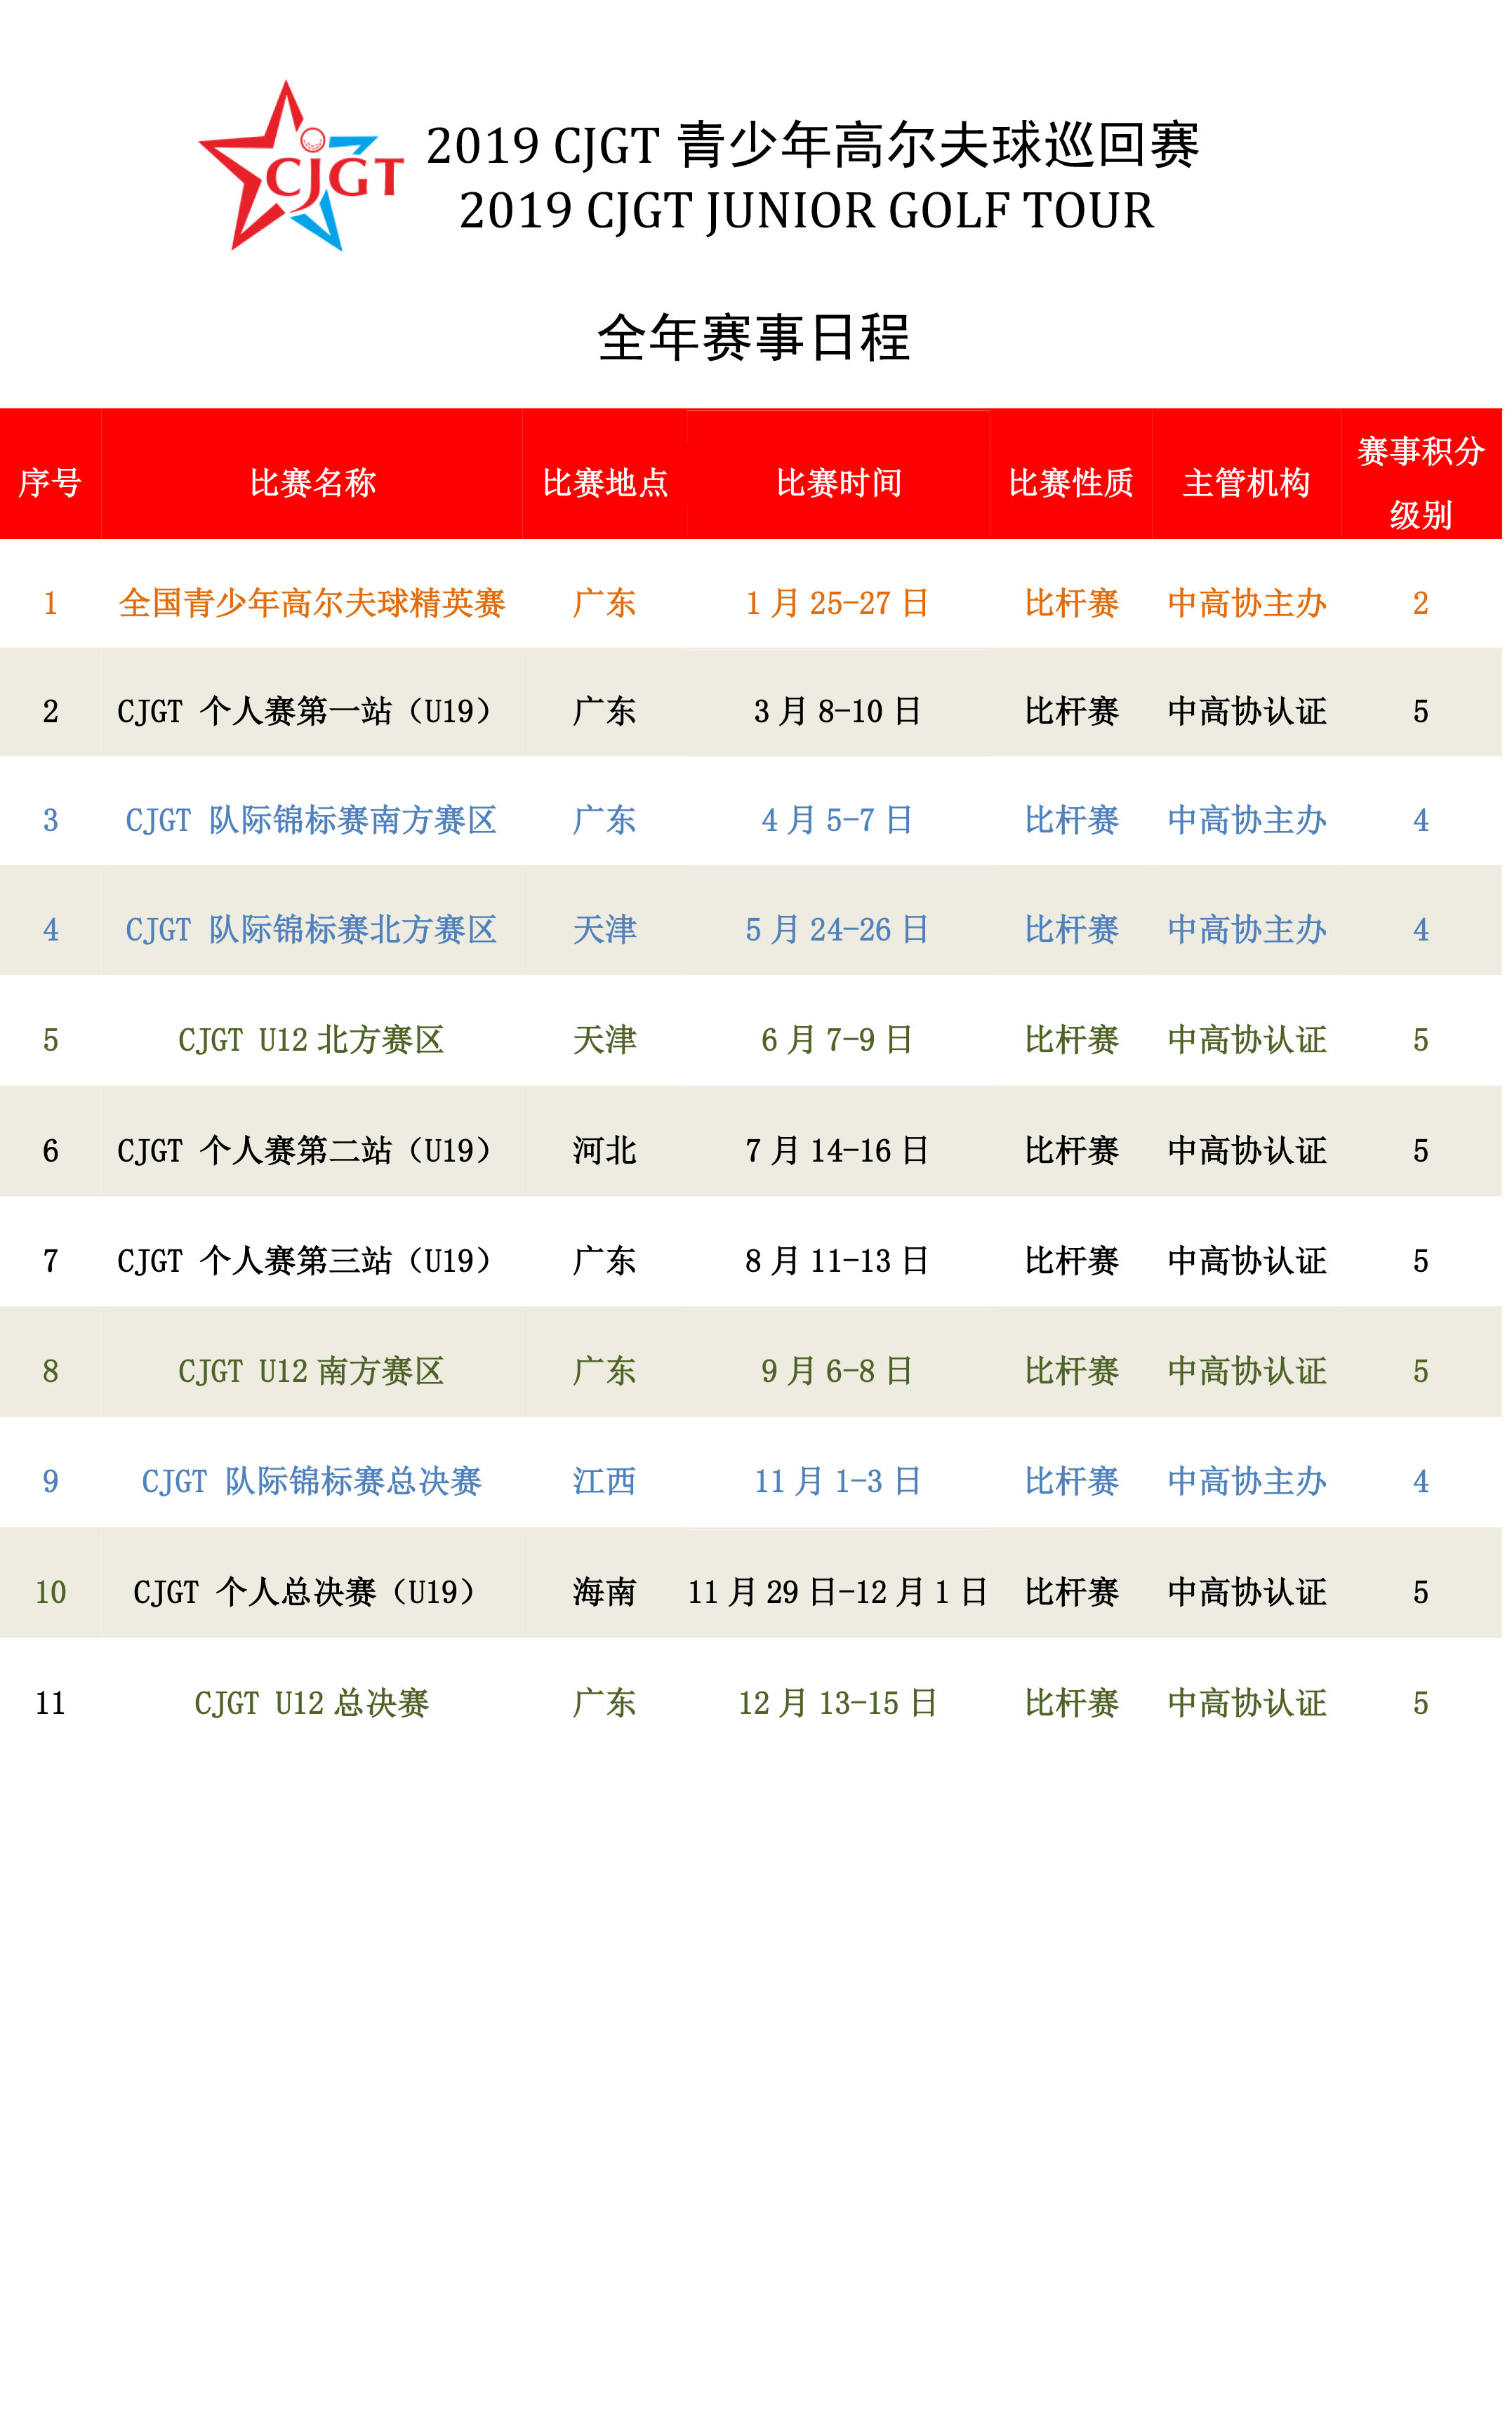
Task: Click the date 6月7-9日
Action: (838, 1040)
